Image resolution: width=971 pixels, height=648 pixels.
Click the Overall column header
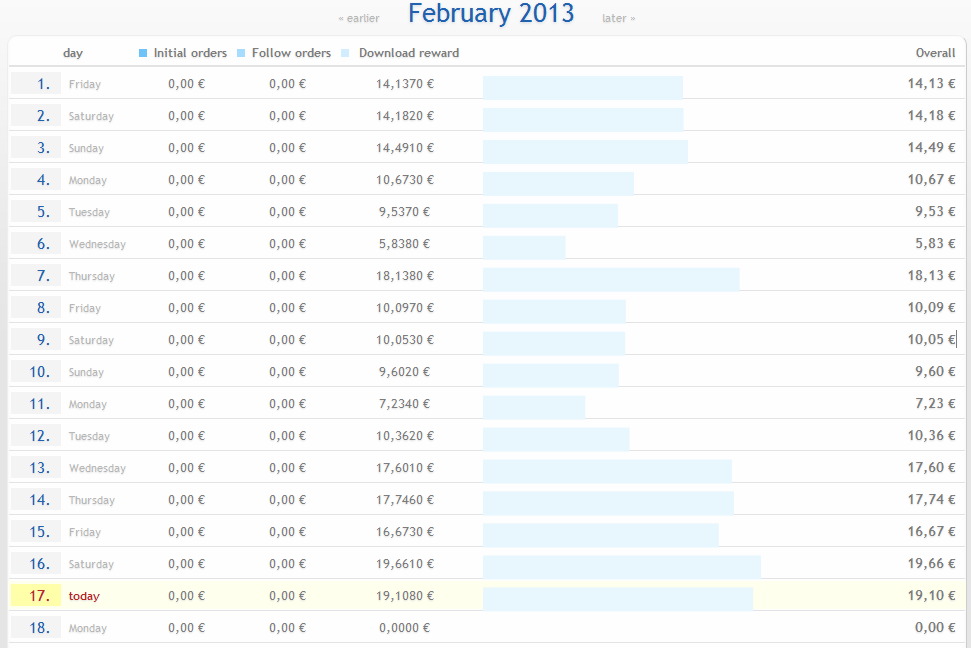935,53
